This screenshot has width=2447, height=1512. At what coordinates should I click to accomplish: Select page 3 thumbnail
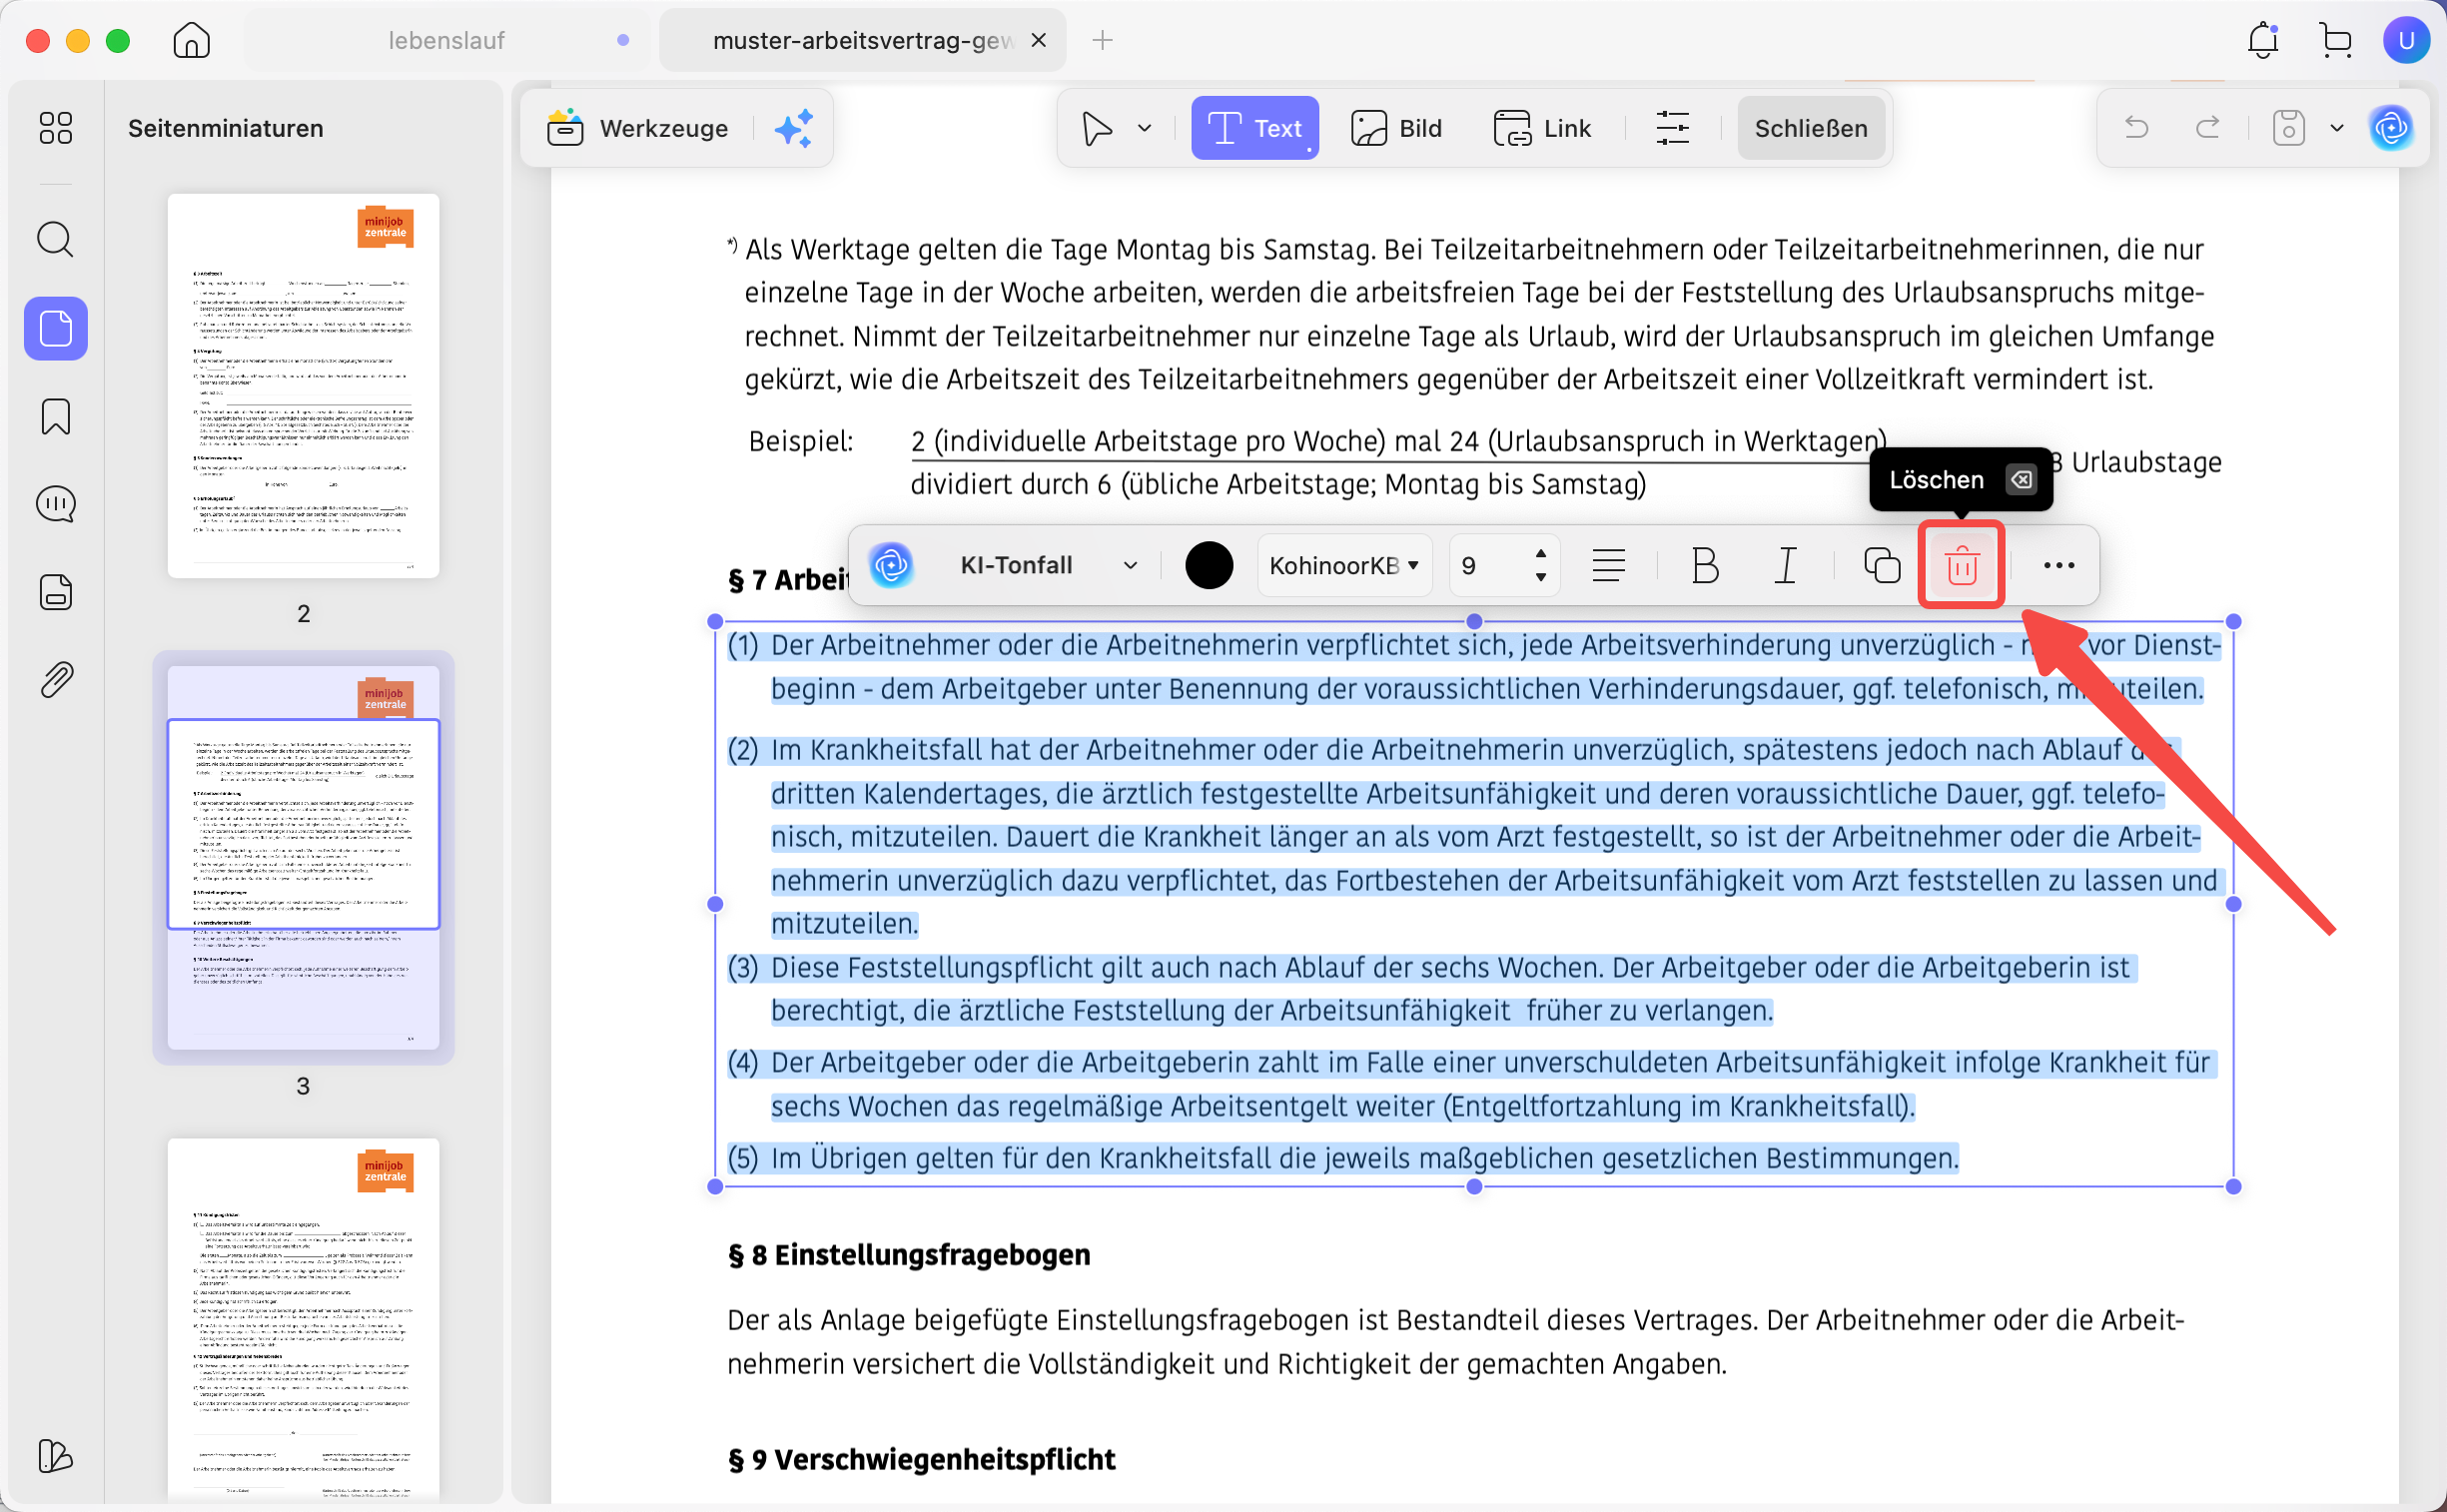pos(303,857)
